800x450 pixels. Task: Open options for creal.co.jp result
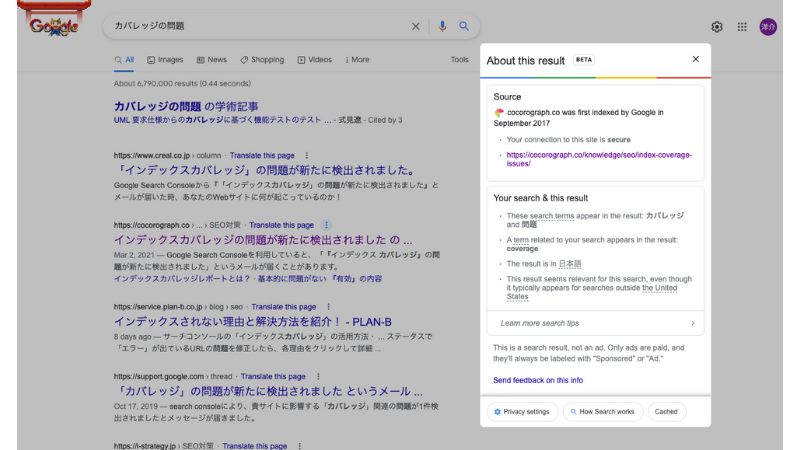(306, 155)
